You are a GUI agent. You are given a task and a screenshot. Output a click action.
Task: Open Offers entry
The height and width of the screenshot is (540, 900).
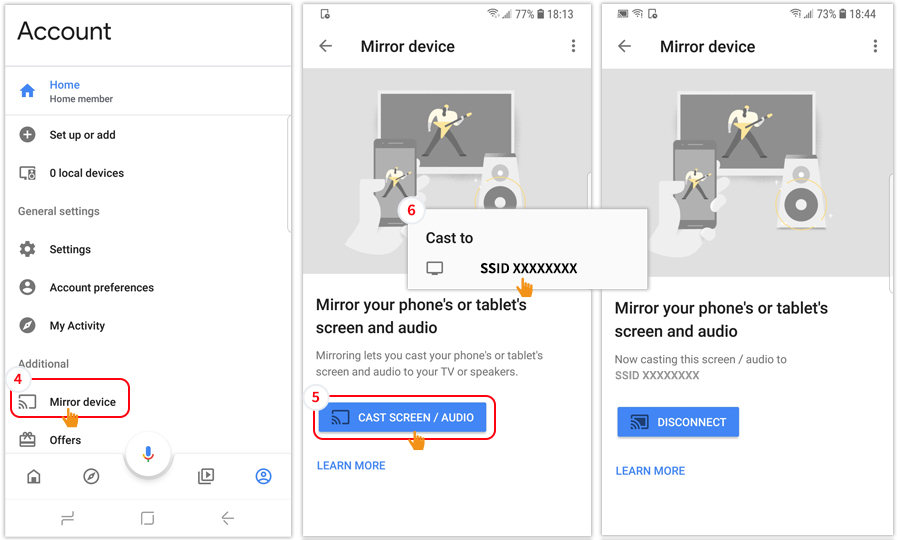coord(65,440)
